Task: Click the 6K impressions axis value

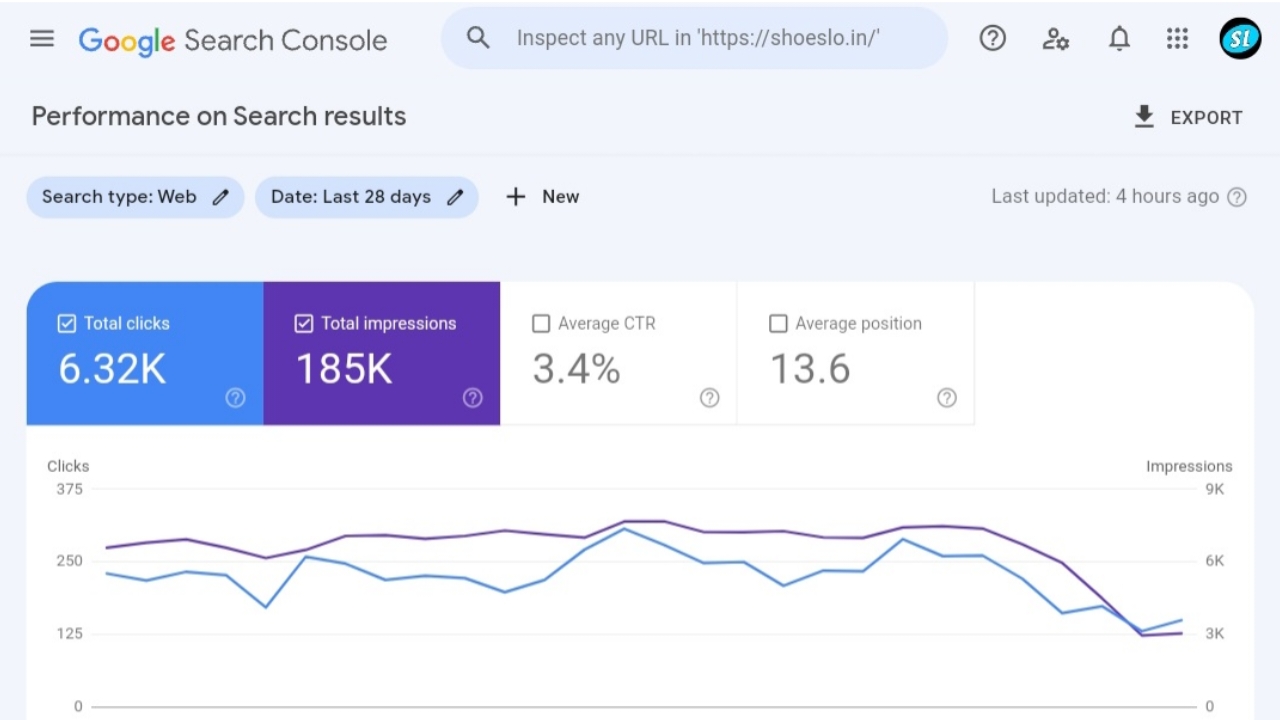Action: coord(1214,561)
